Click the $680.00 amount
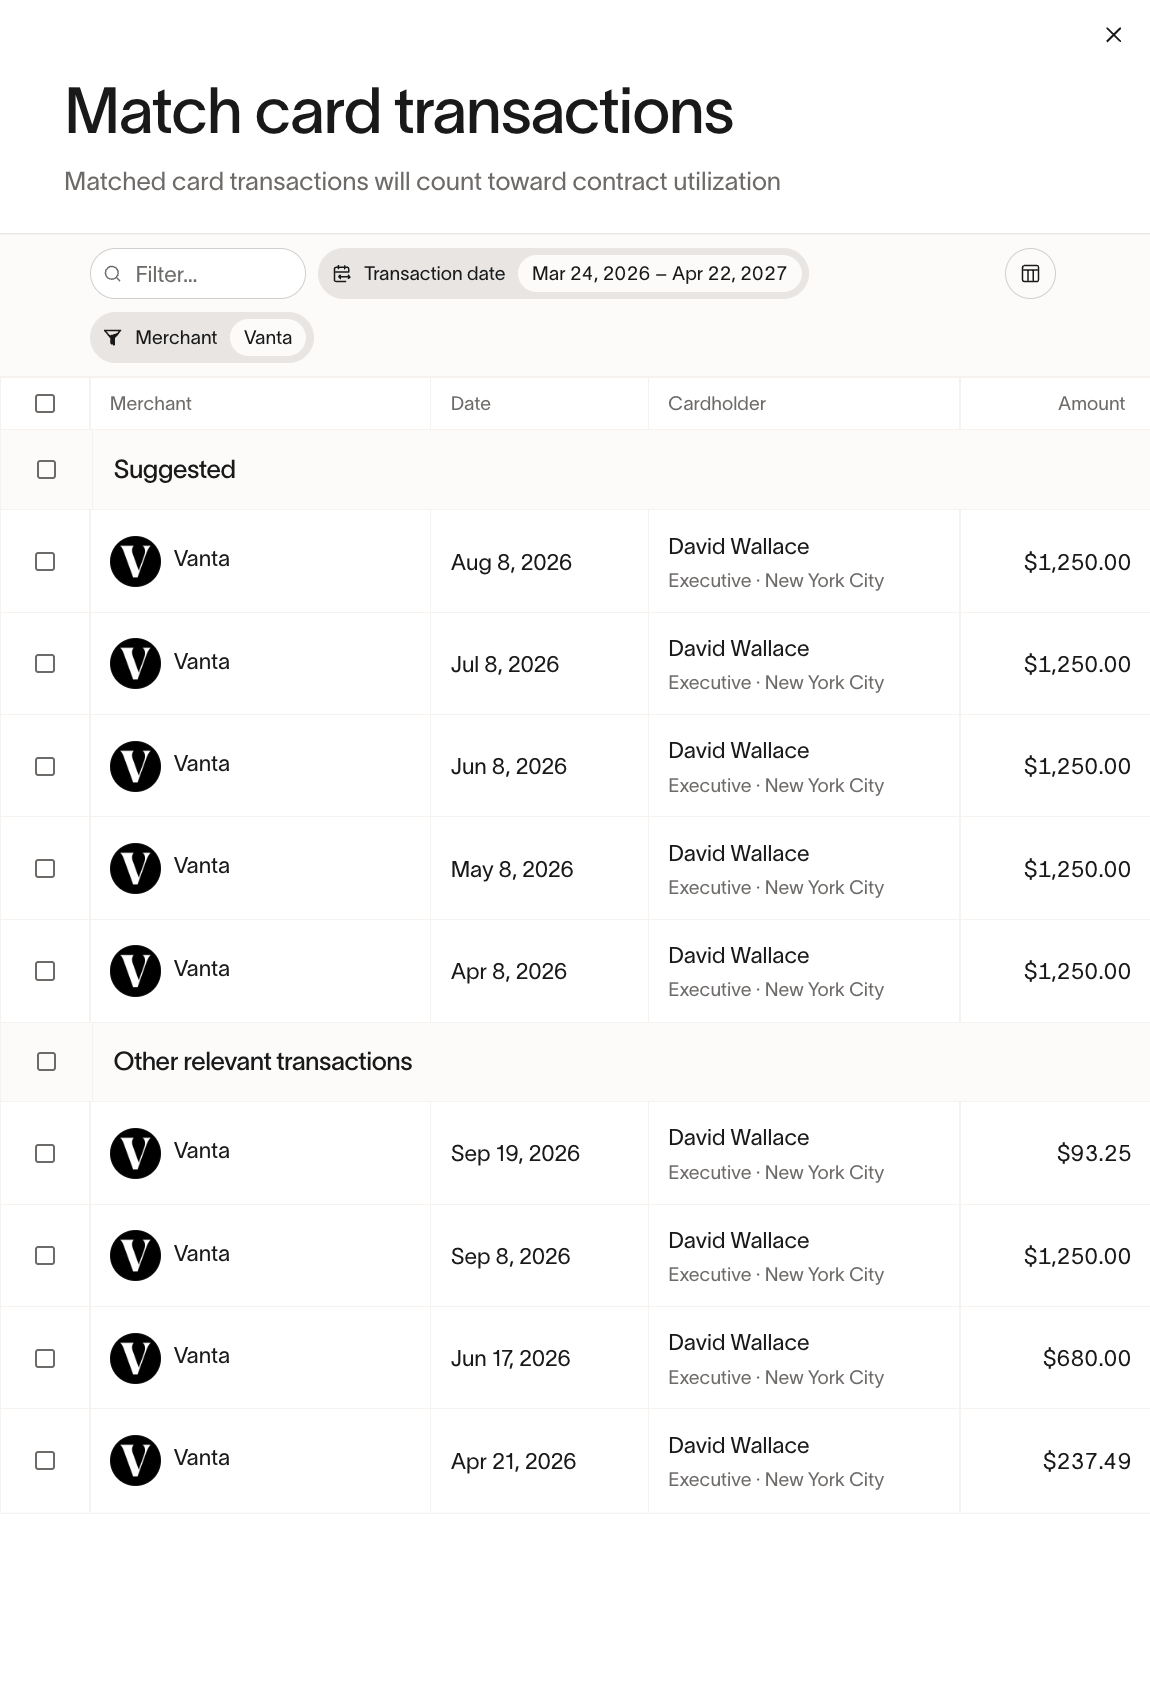 tap(1087, 1358)
